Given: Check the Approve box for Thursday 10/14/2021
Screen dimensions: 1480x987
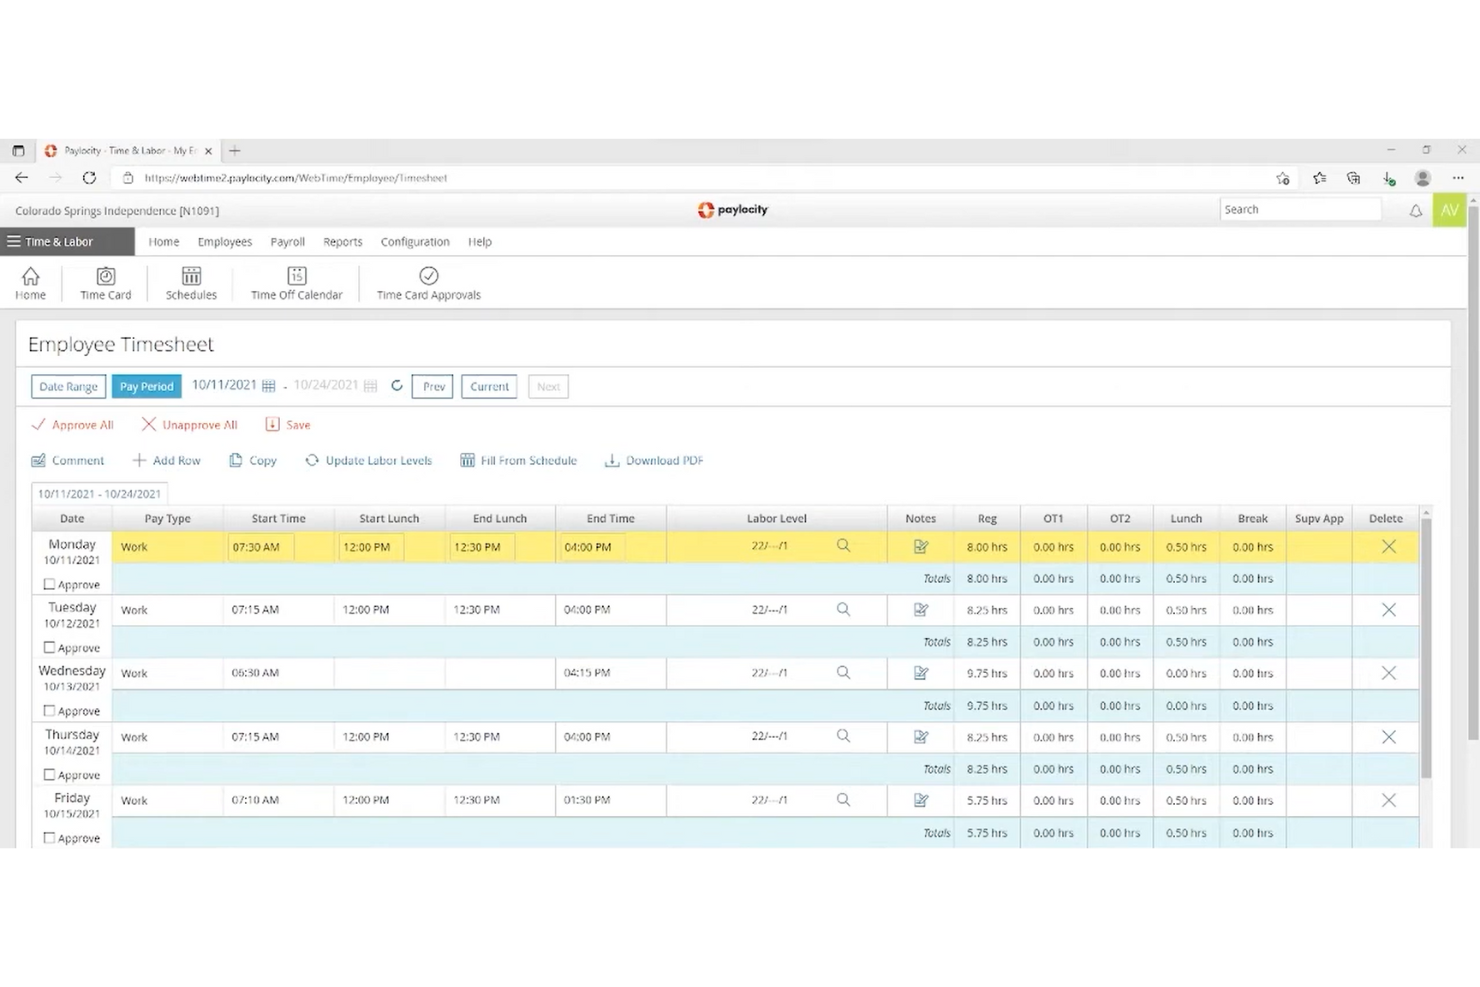Looking at the screenshot, I should pos(49,774).
